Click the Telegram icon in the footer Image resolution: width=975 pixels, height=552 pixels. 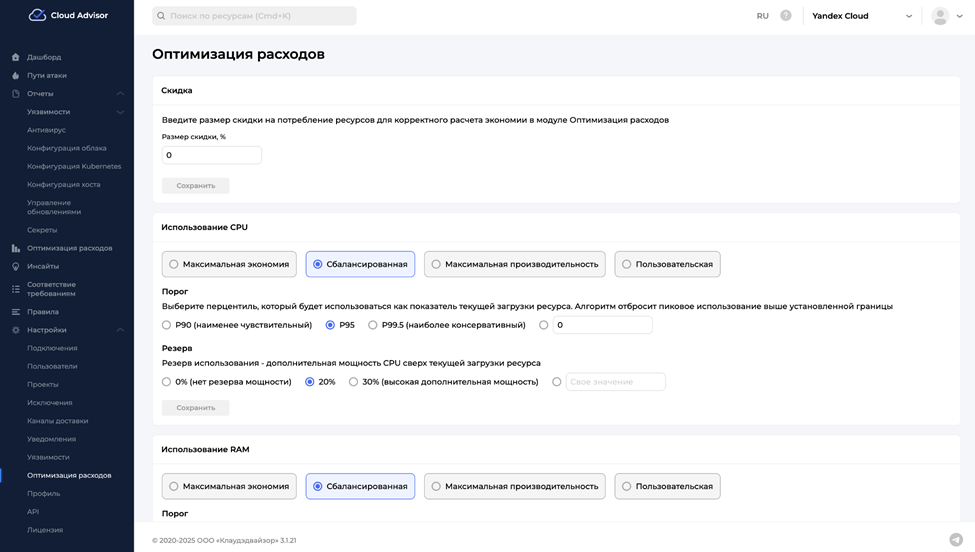point(956,540)
